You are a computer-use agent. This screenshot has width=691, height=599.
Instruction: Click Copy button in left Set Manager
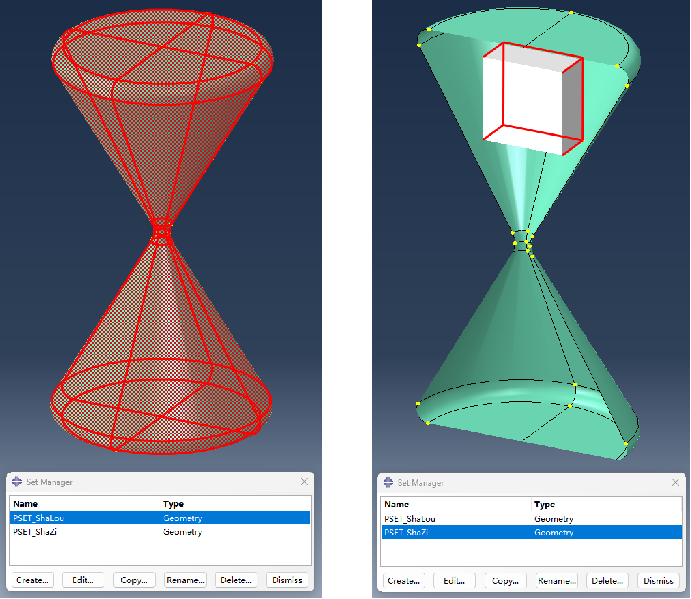(134, 580)
